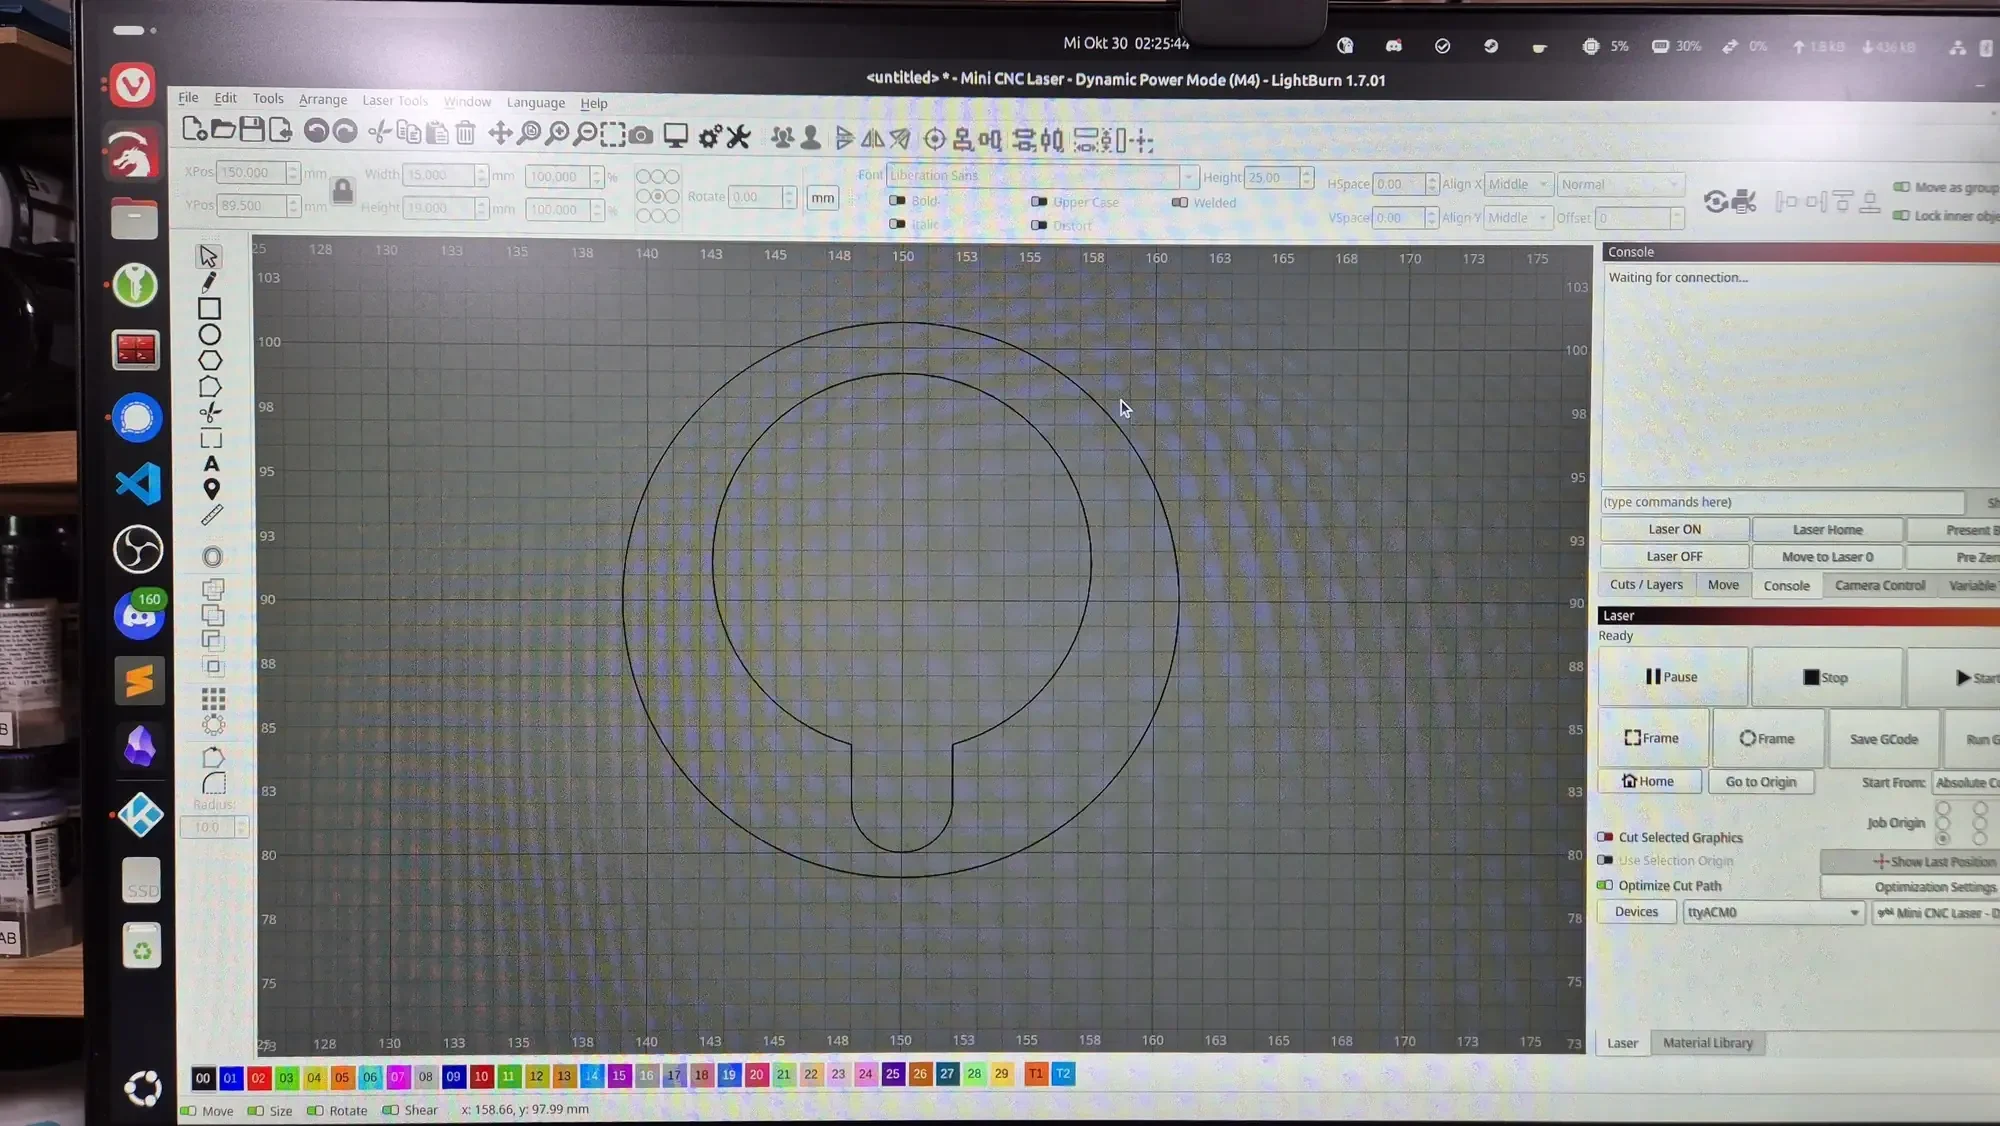Click the Measure ruler tool

(x=212, y=516)
